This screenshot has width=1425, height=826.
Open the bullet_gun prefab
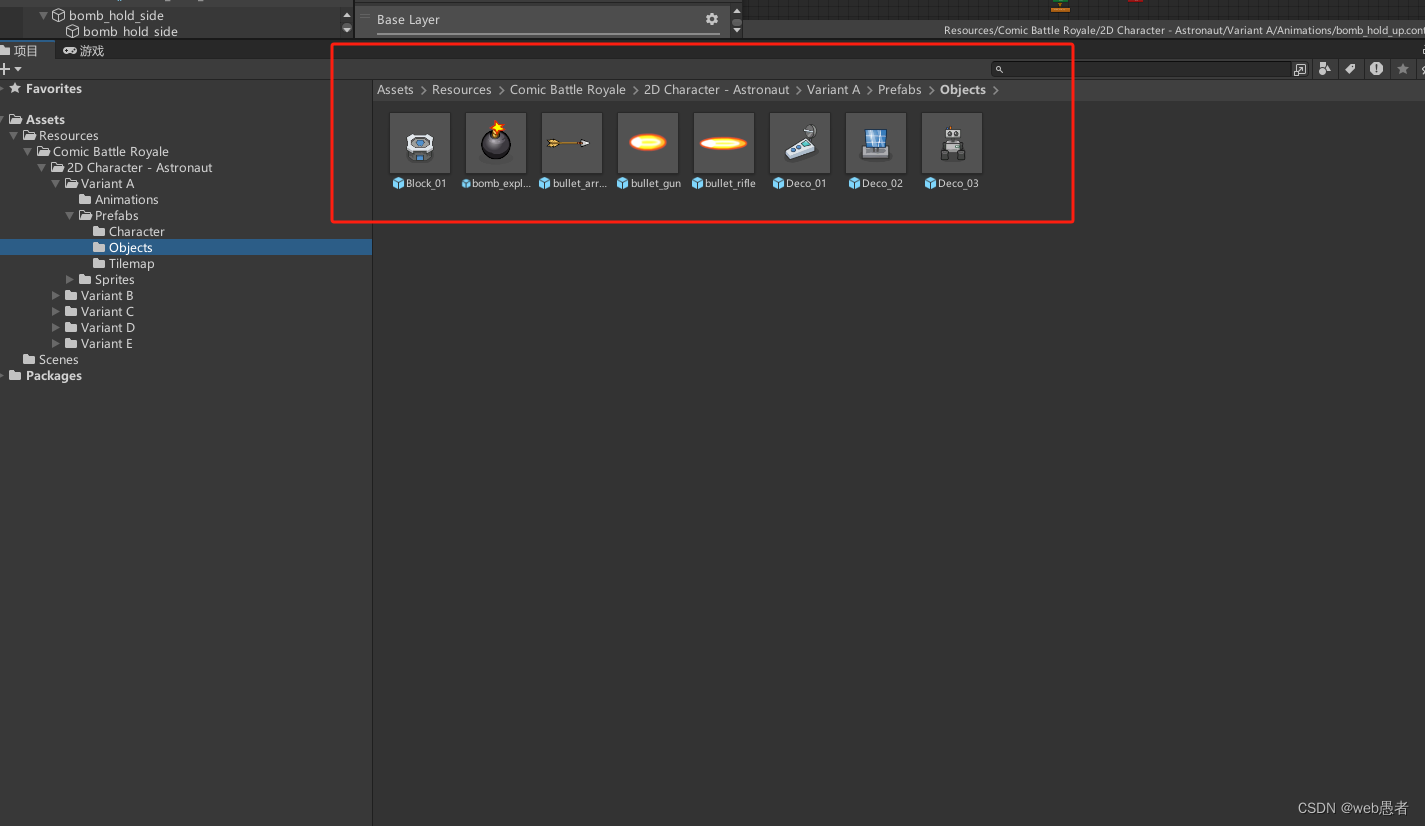point(647,142)
